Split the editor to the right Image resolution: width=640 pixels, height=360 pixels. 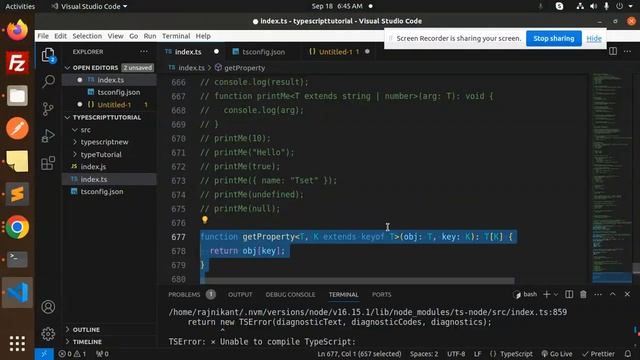[613, 51]
